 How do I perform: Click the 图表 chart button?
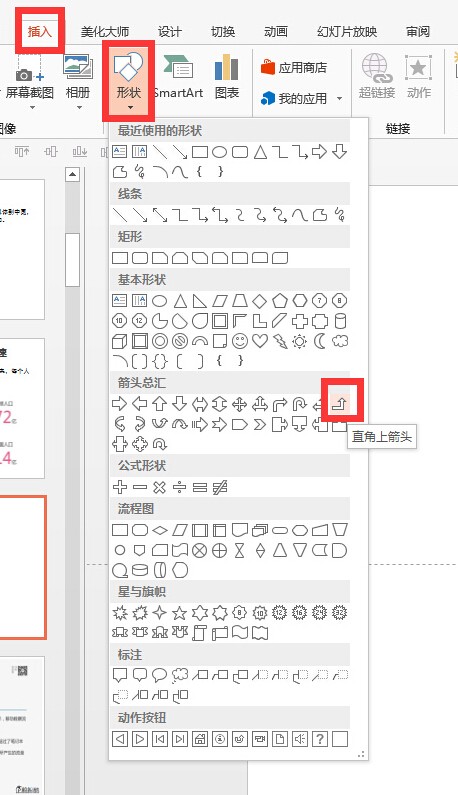pos(227,76)
